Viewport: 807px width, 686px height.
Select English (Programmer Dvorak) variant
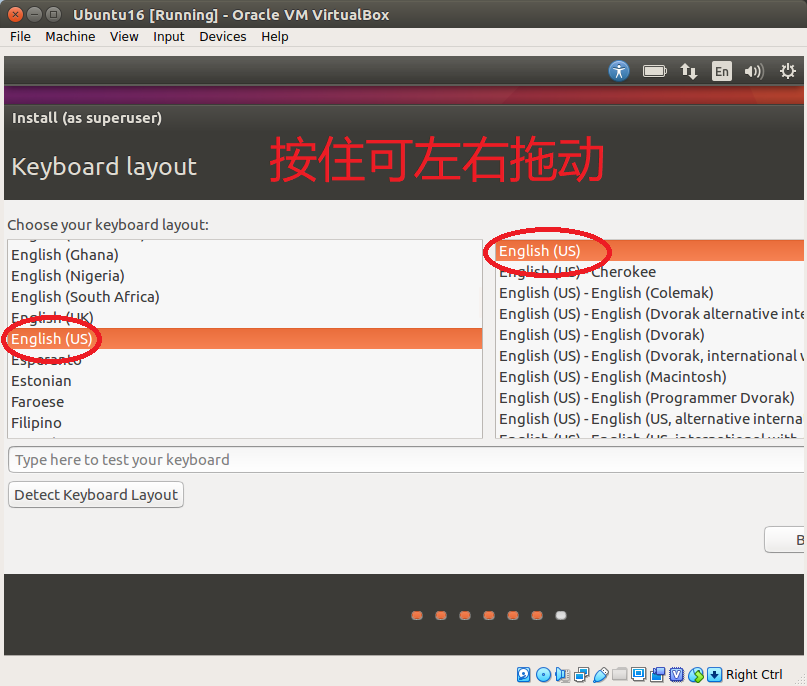pos(650,398)
